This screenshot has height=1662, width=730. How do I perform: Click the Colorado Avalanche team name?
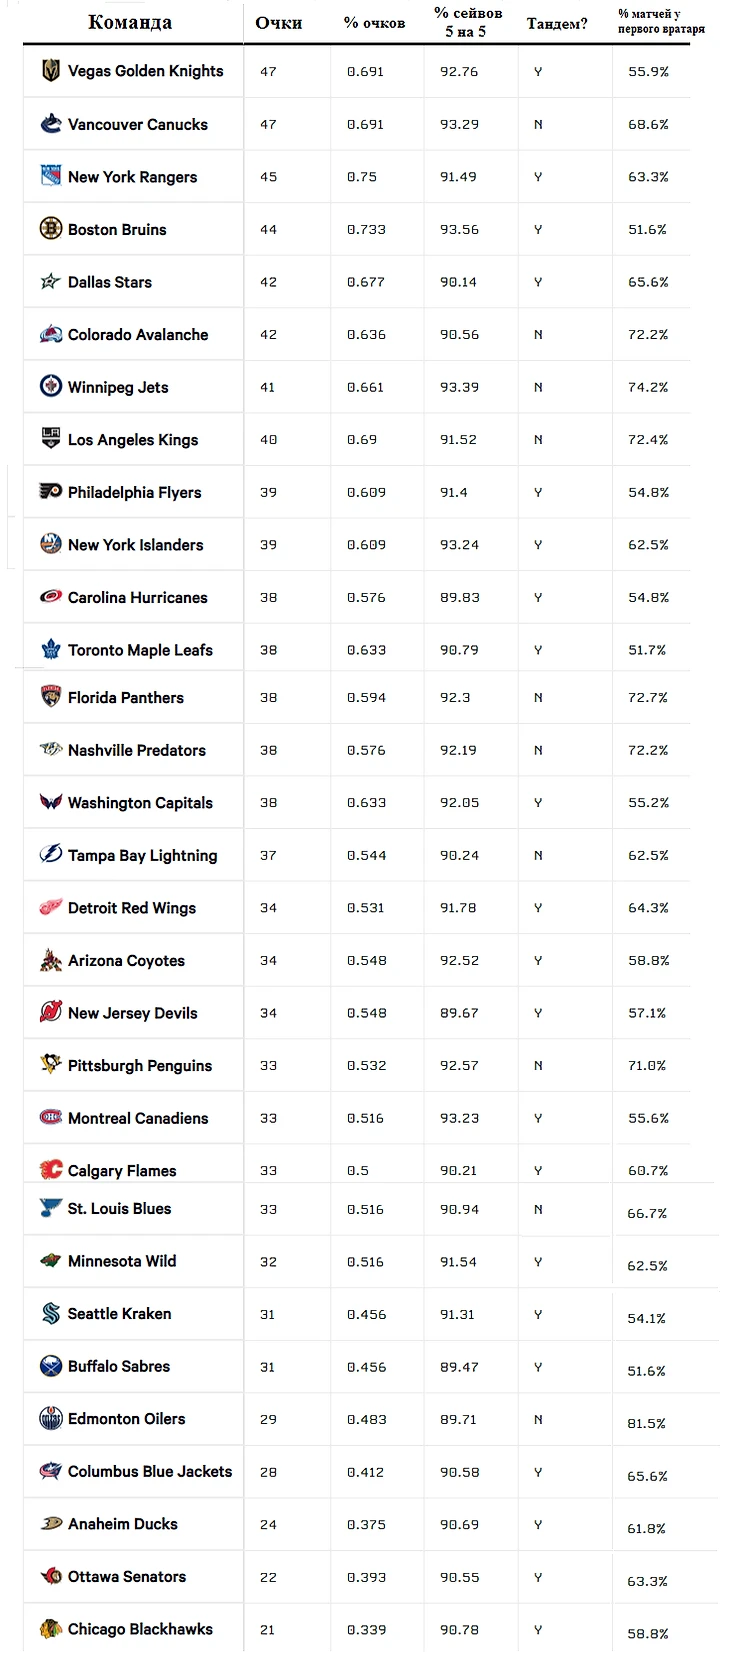[x=138, y=334]
